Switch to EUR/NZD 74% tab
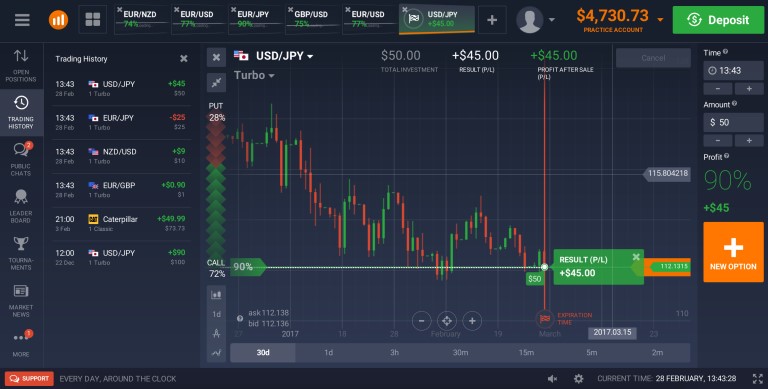Viewport: 768px width, 389px height. pyautogui.click(x=142, y=20)
